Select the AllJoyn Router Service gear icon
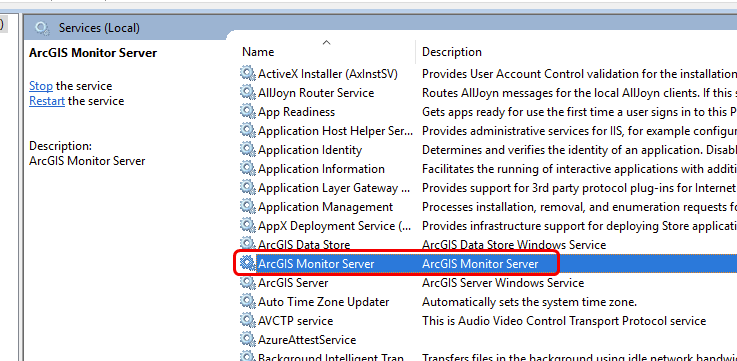Viewport: 737px width, 361px height. coord(247,92)
